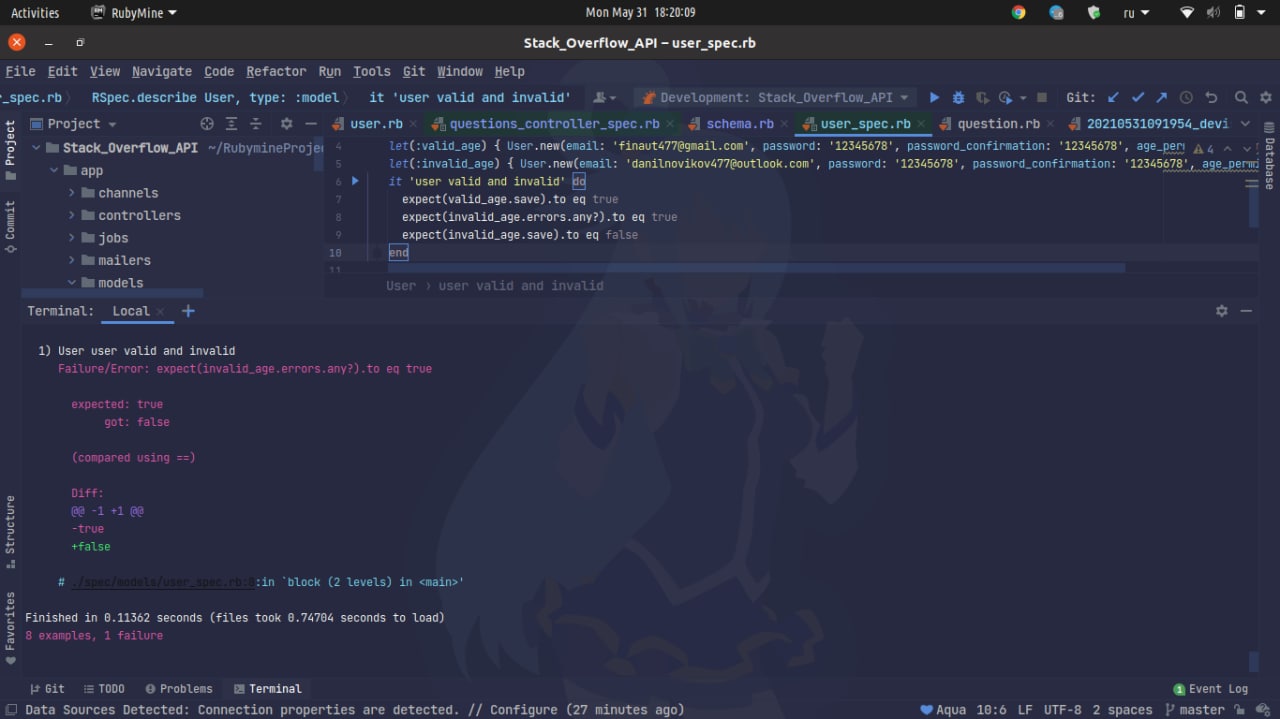
Task: Close the Local terminal tab
Action: point(160,312)
